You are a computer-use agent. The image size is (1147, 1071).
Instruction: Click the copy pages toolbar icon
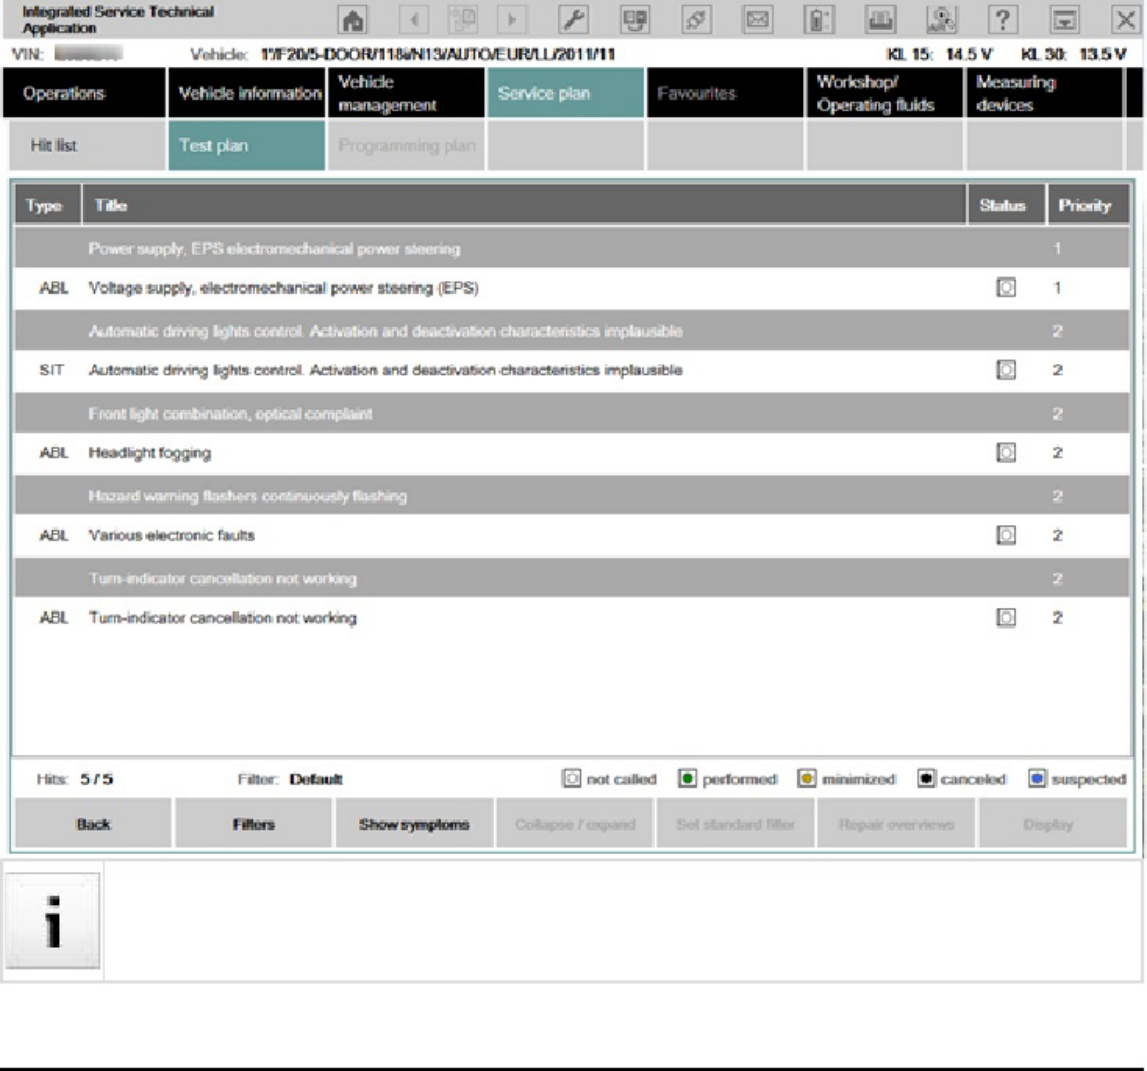463,20
